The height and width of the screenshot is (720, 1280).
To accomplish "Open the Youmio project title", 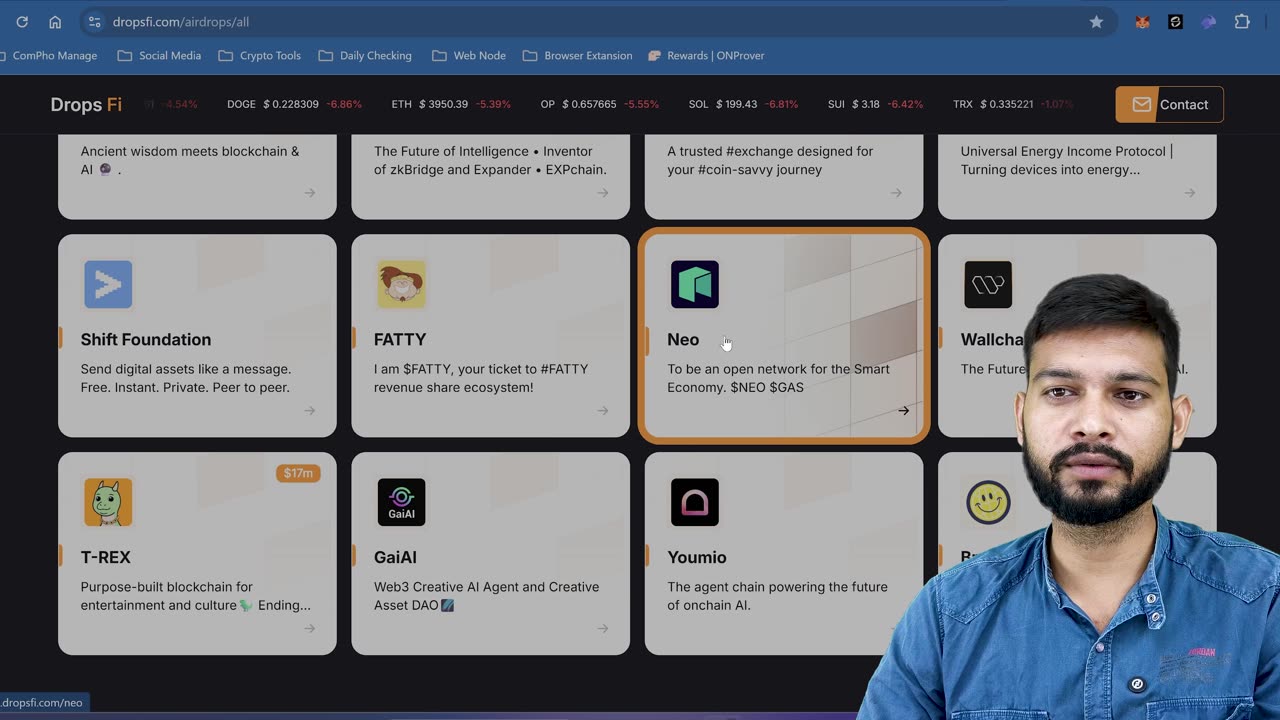I will pyautogui.click(x=697, y=557).
